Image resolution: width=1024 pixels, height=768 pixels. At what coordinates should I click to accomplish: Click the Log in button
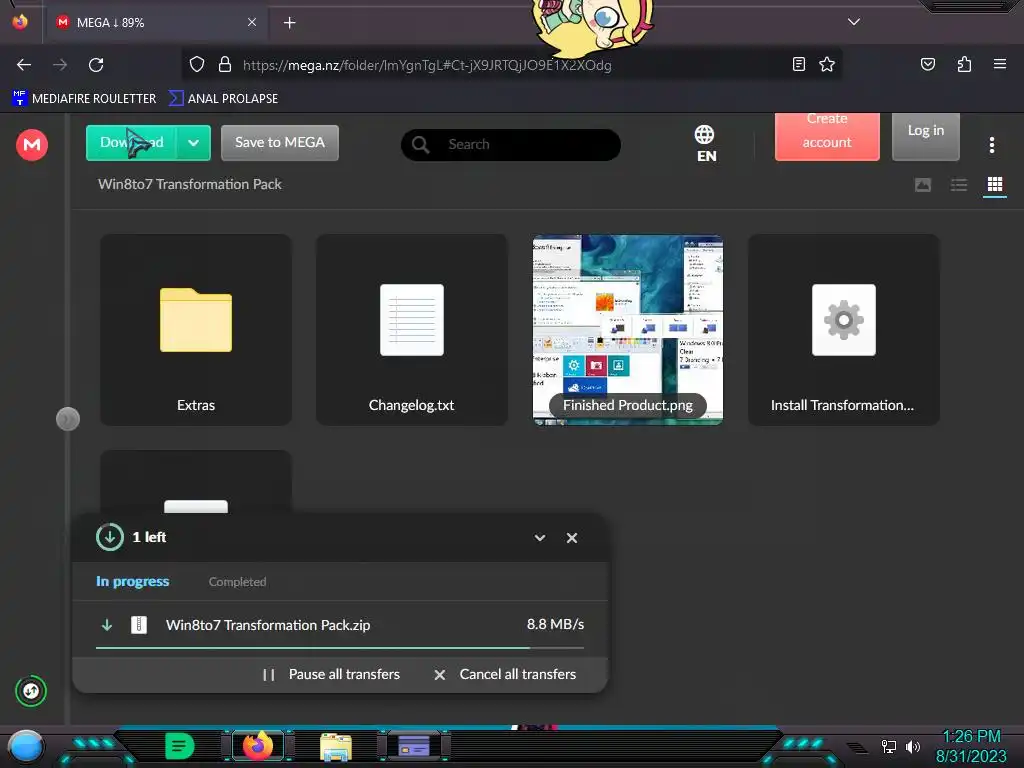pyautogui.click(x=925, y=136)
